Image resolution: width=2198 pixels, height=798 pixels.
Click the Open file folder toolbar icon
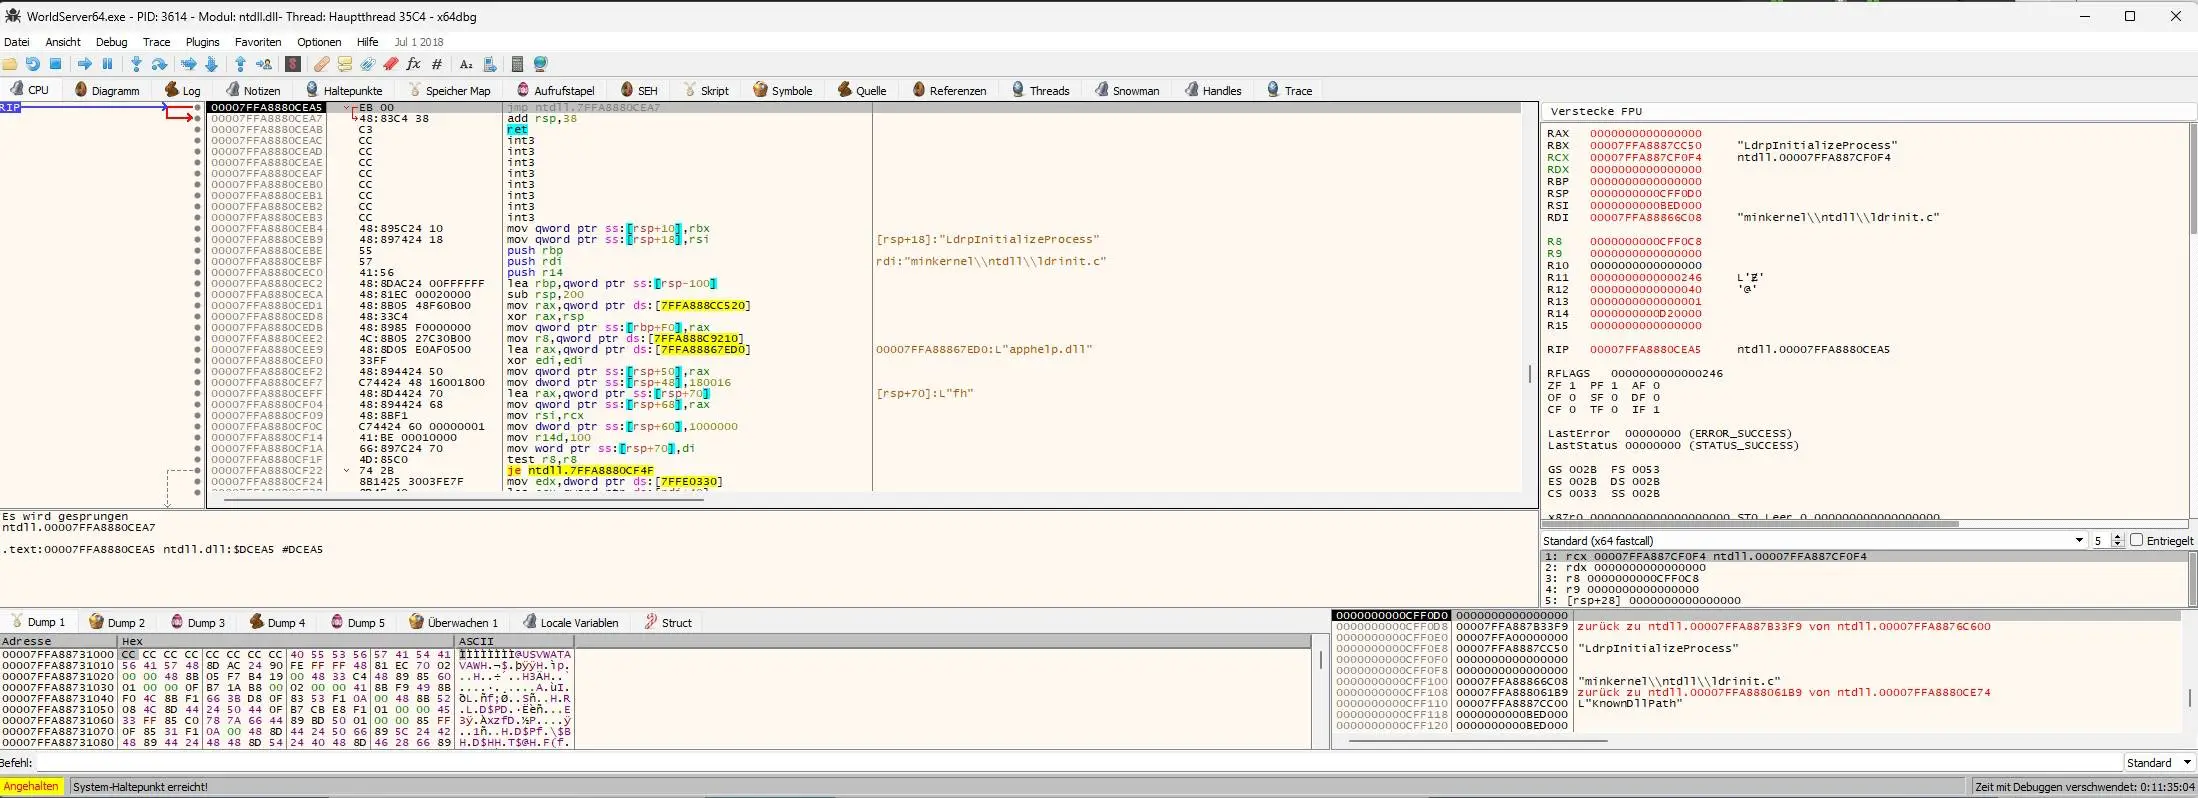[10, 64]
